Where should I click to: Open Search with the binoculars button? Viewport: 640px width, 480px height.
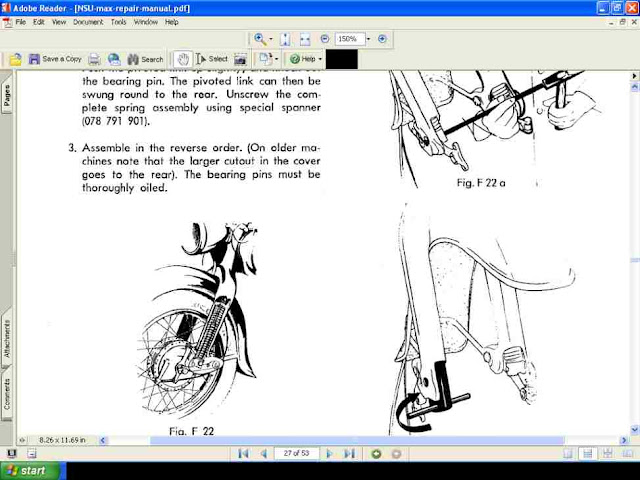145,60
